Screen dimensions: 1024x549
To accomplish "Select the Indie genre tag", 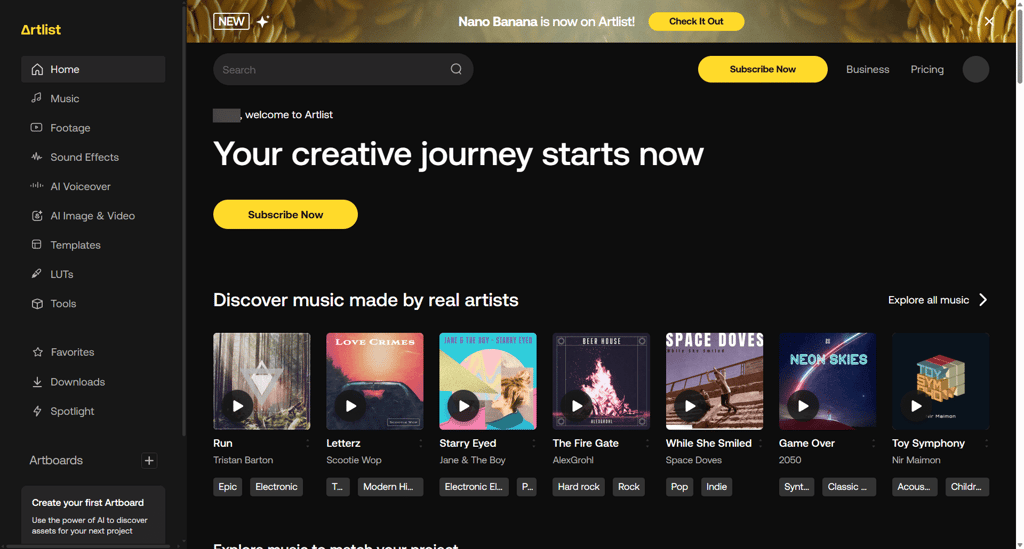I will 716,487.
